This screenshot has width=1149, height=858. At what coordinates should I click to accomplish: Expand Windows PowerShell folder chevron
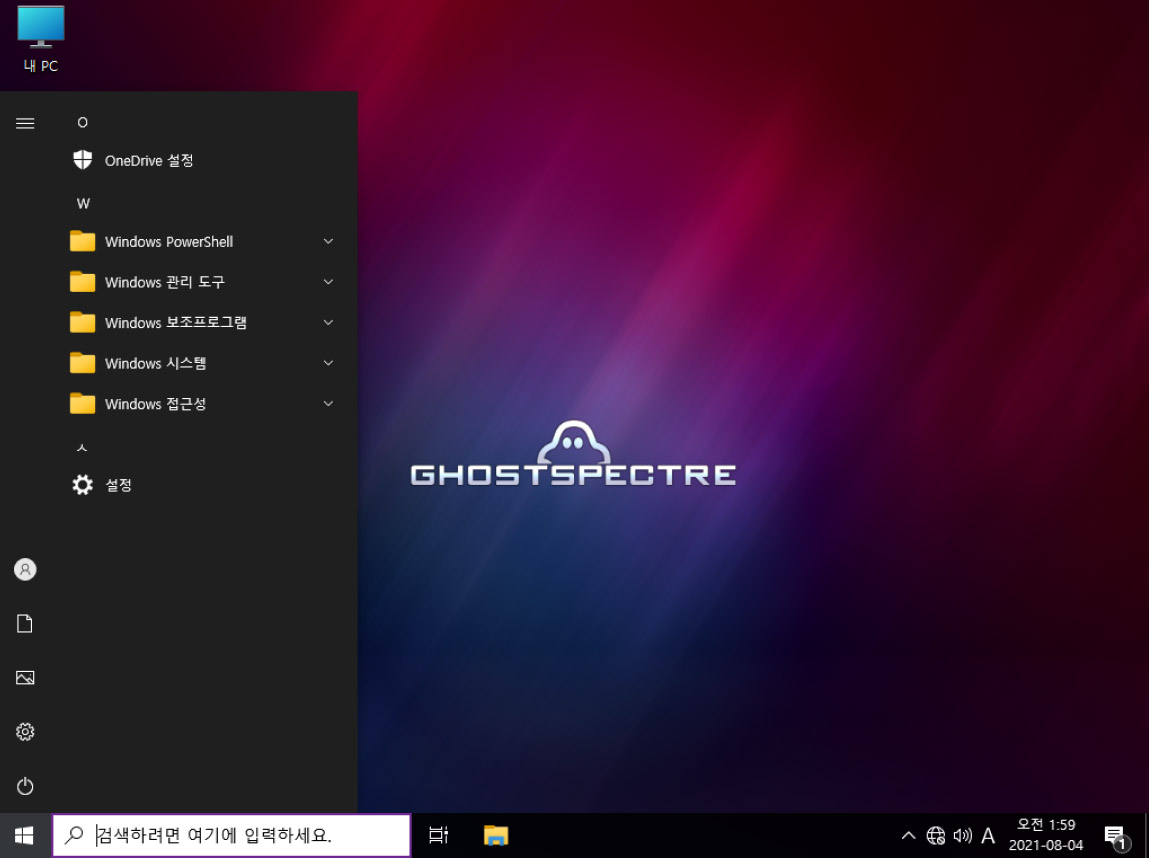328,241
